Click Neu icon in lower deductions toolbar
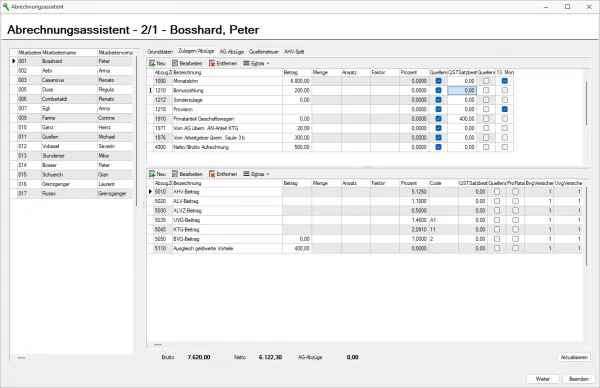Viewport: 600px width, 388px height. pyautogui.click(x=152, y=174)
